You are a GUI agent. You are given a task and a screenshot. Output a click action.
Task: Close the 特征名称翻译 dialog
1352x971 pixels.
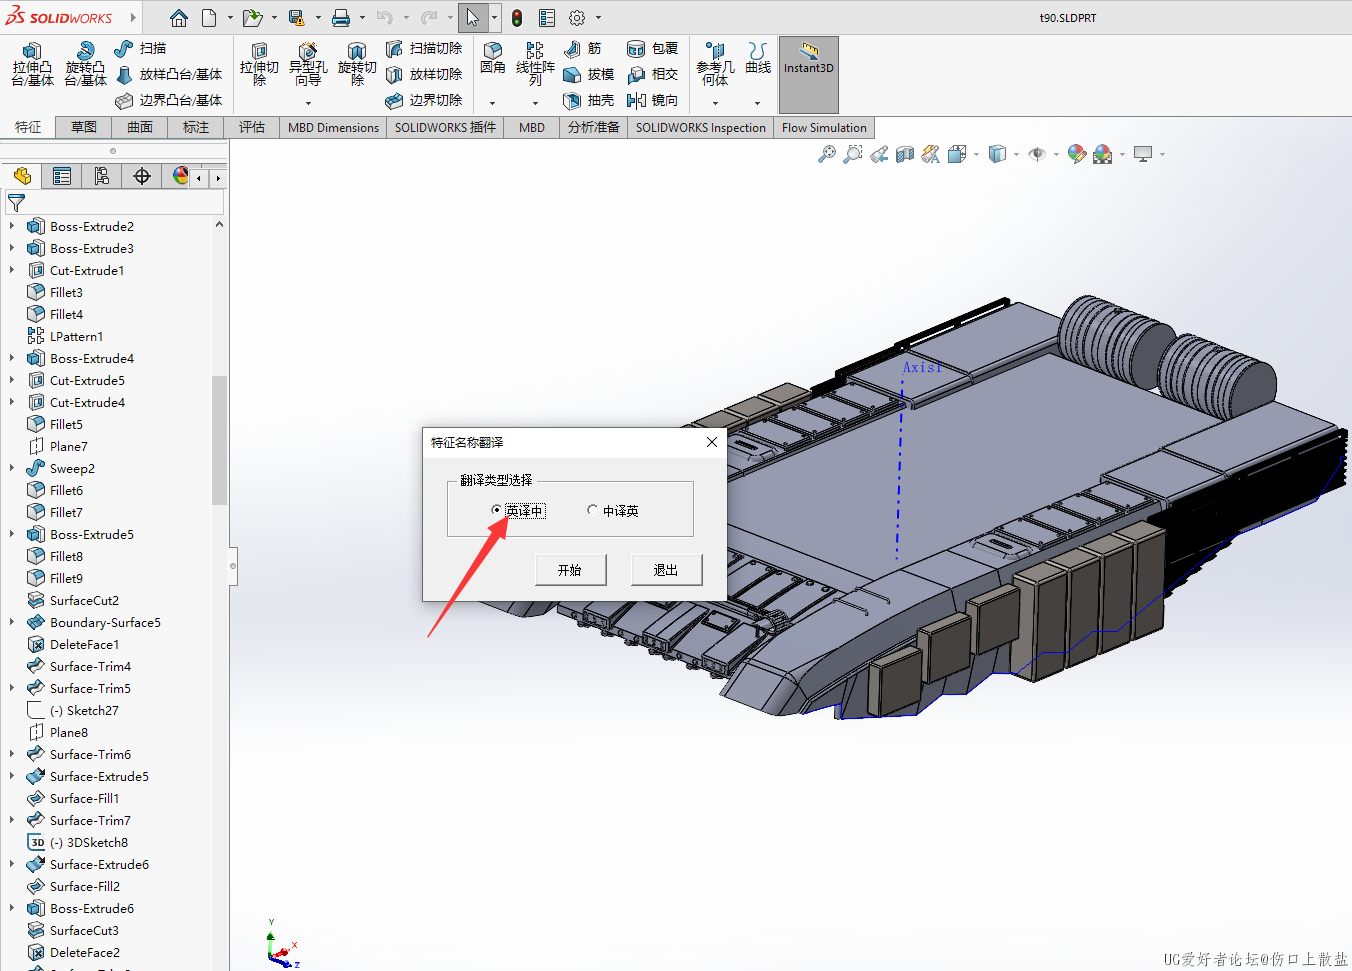click(x=712, y=442)
